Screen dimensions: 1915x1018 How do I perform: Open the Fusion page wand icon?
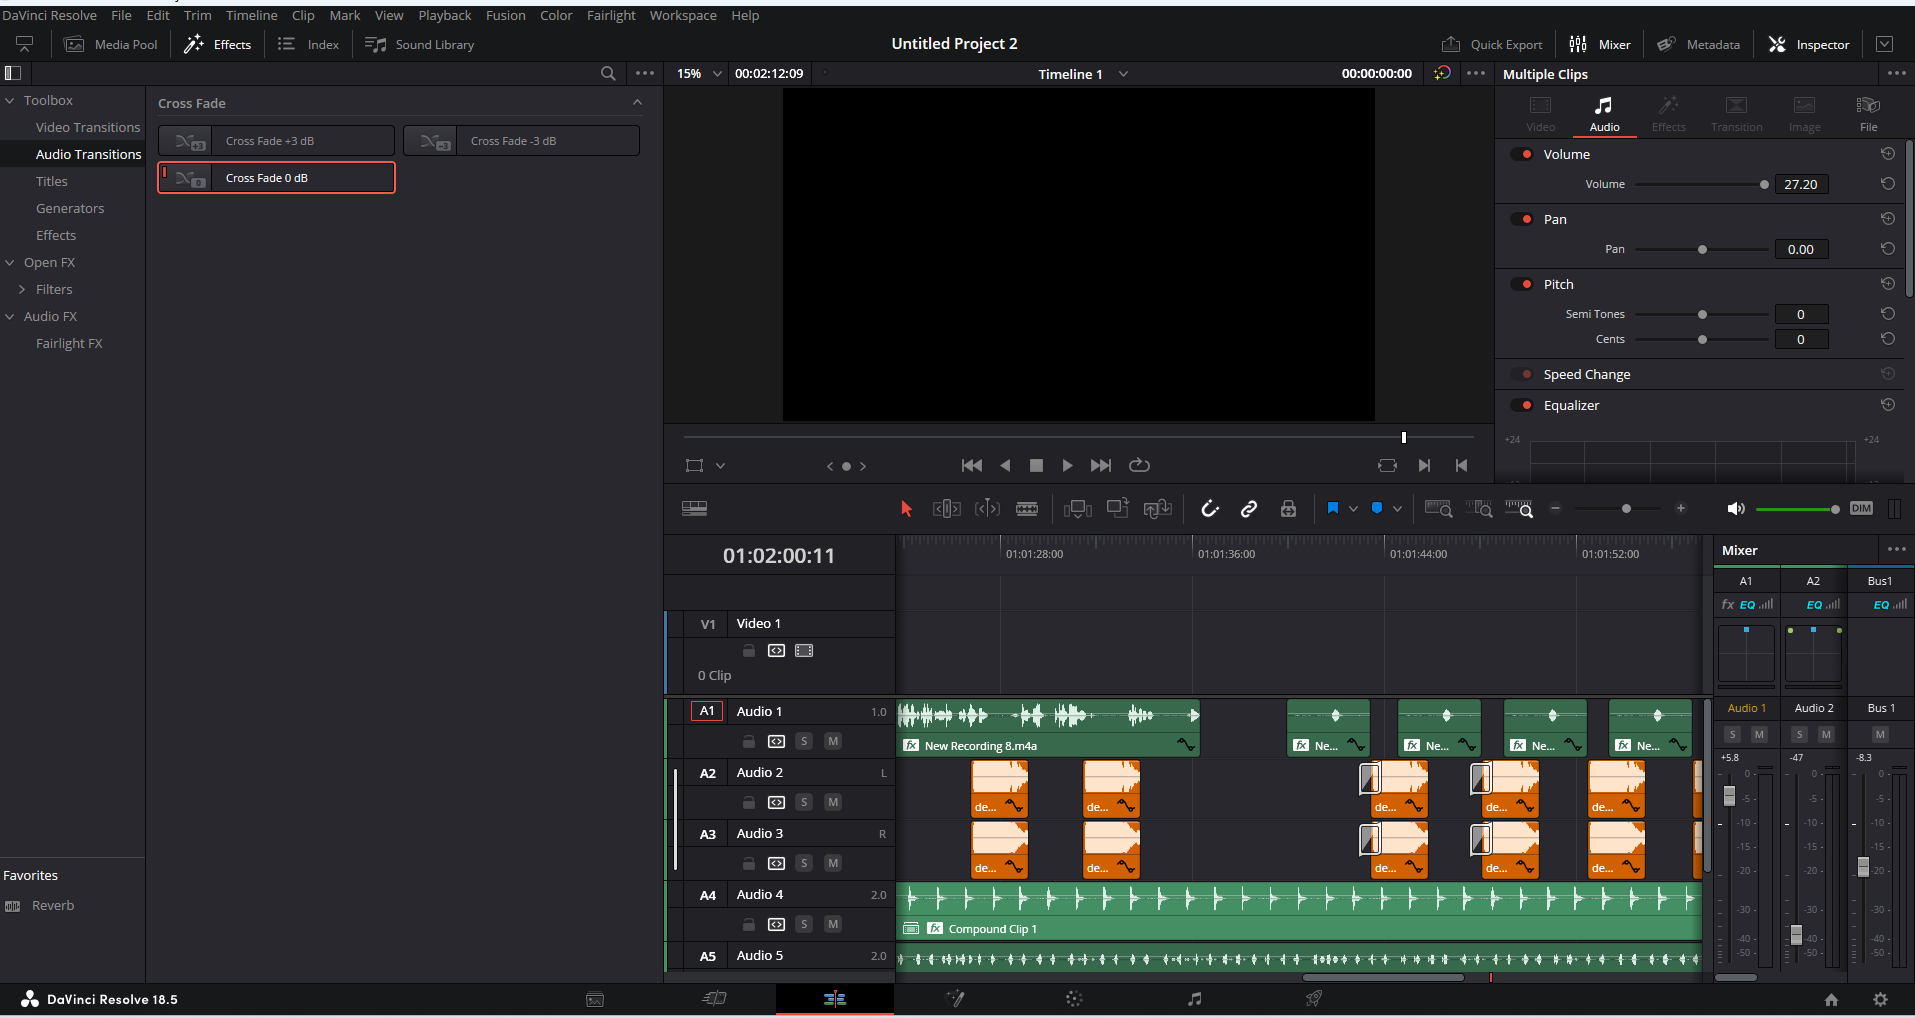pos(955,998)
